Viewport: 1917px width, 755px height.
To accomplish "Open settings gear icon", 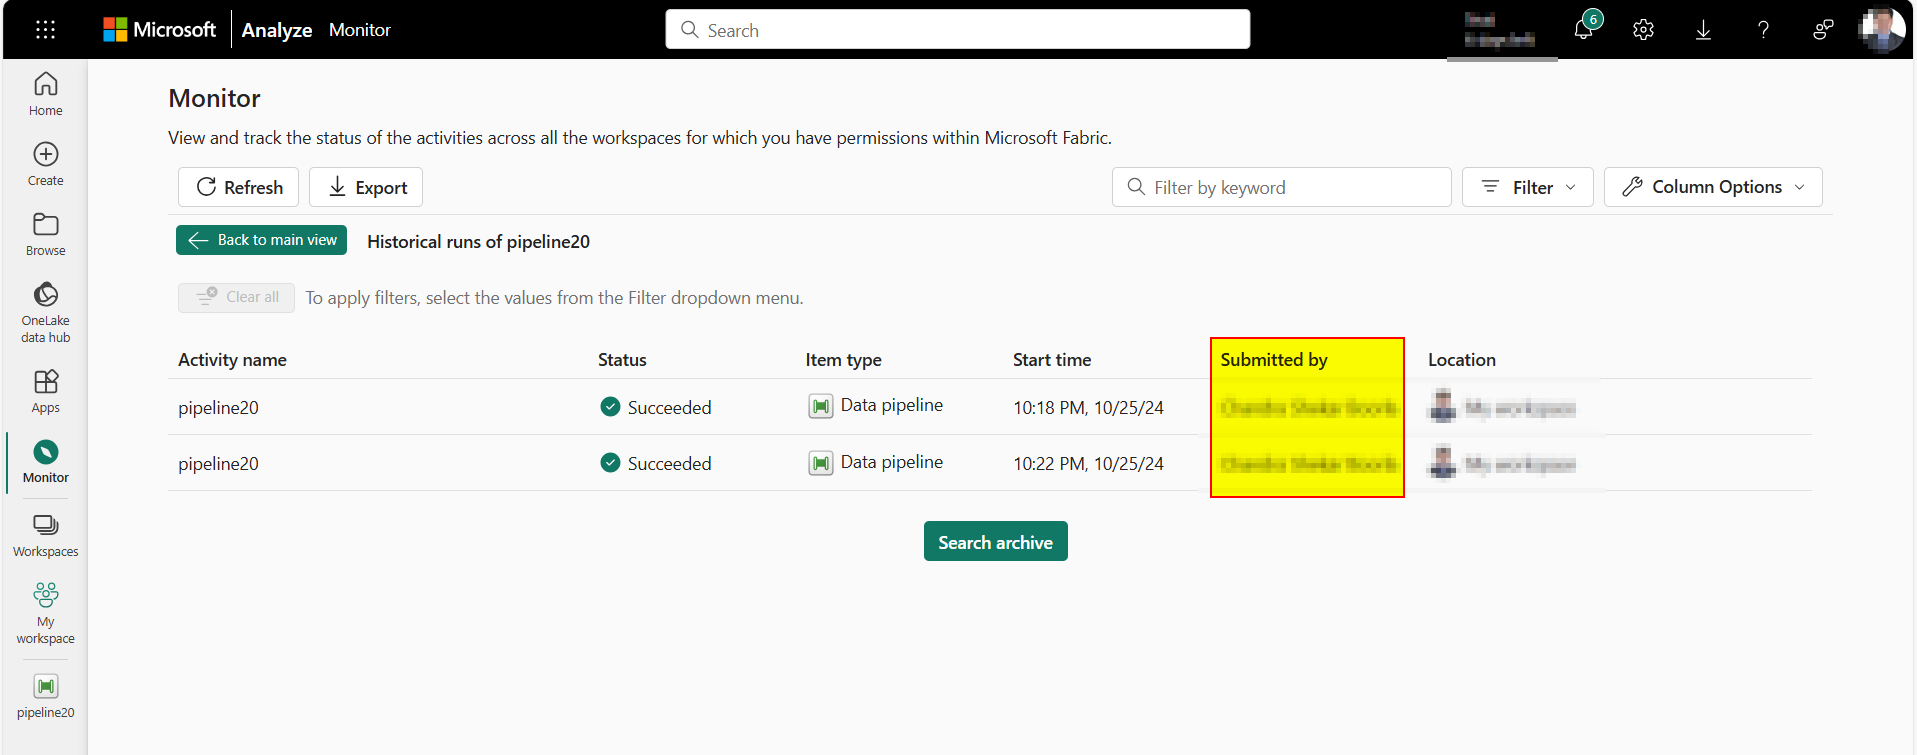I will (1643, 30).
